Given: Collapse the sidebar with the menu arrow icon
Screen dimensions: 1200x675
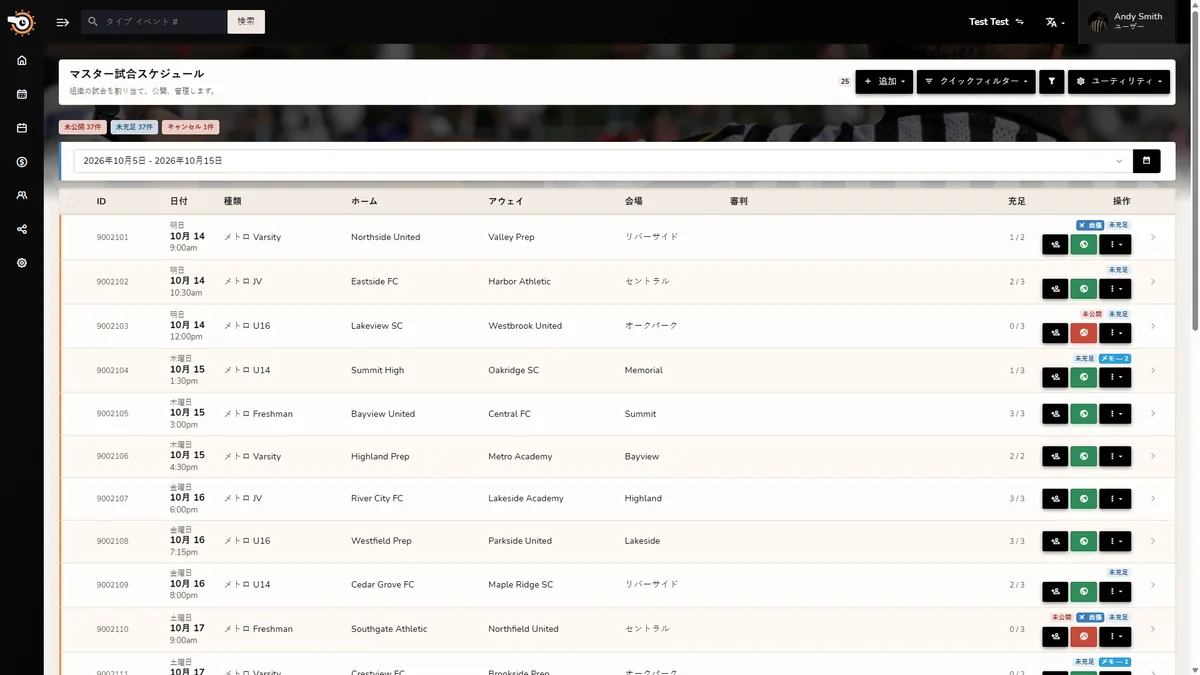Looking at the screenshot, I should pos(63,22).
